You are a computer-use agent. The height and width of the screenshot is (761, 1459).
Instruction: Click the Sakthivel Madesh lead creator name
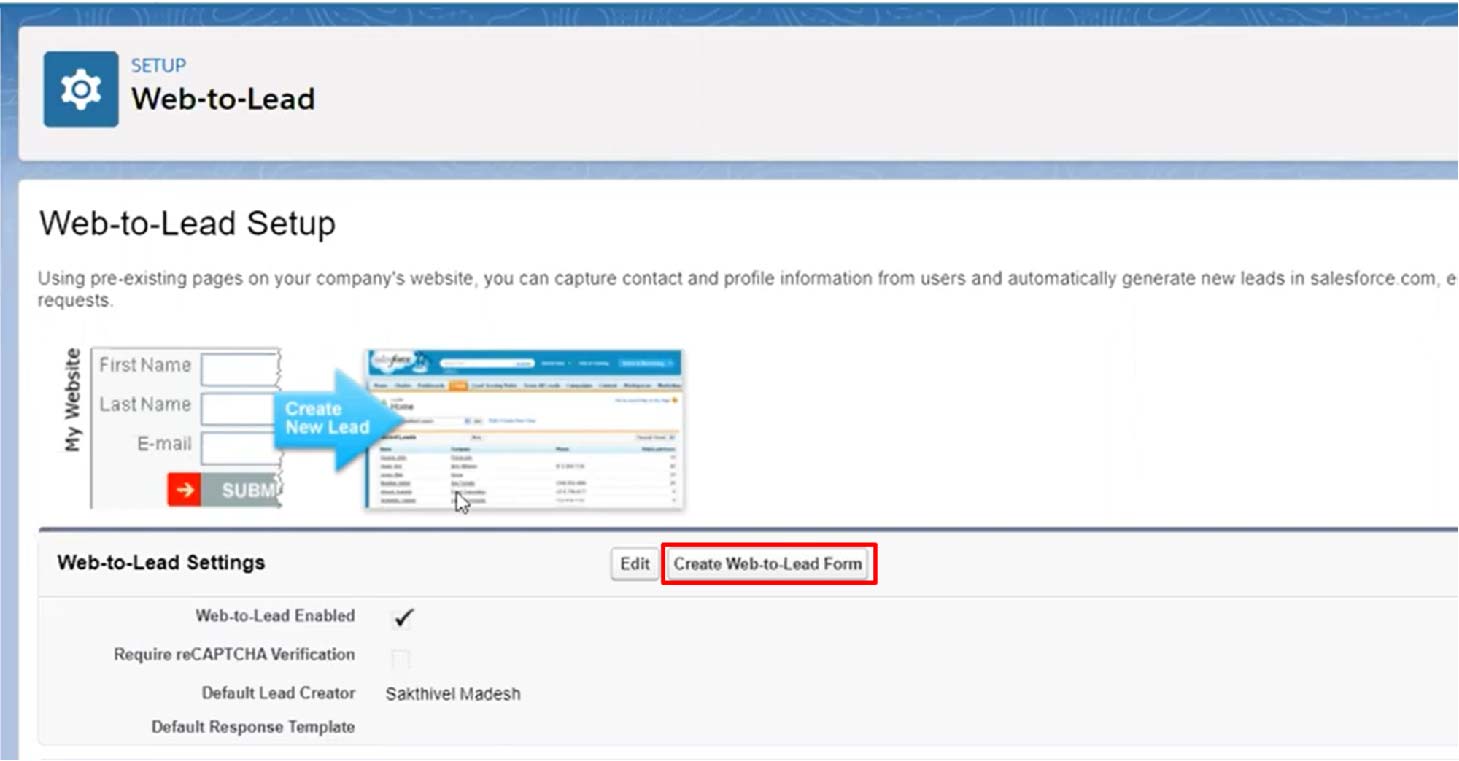click(x=453, y=693)
